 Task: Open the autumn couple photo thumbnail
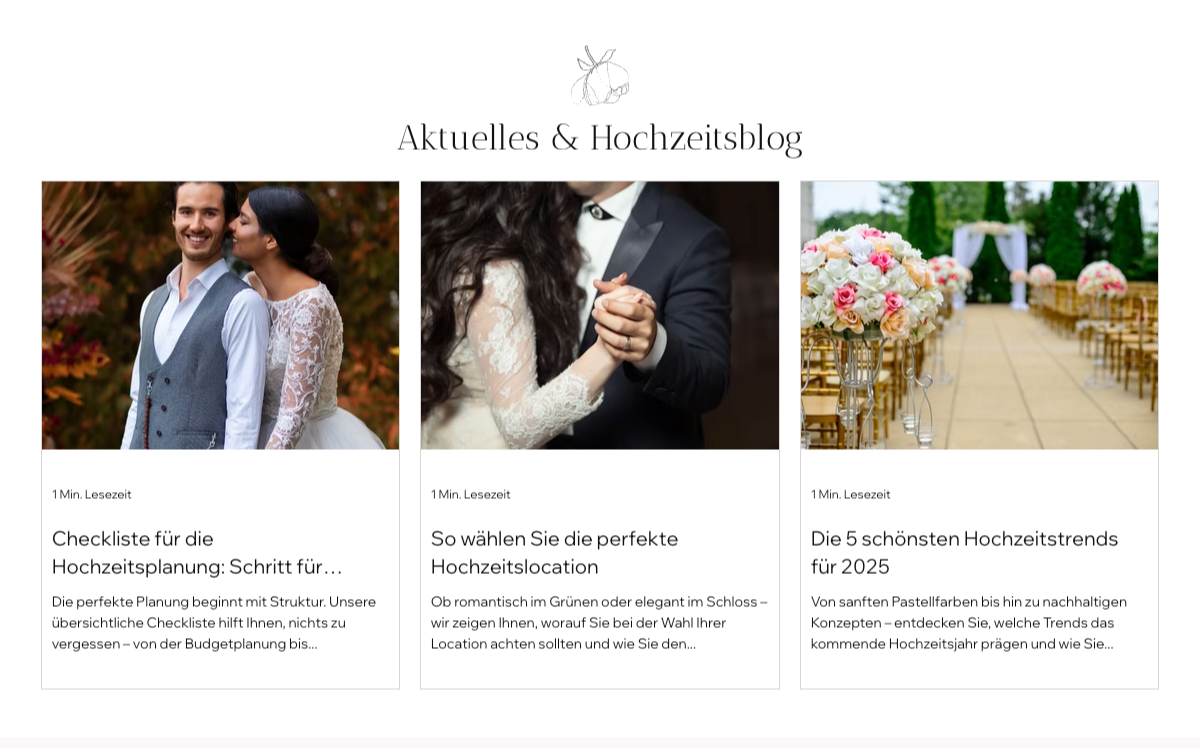pos(220,315)
